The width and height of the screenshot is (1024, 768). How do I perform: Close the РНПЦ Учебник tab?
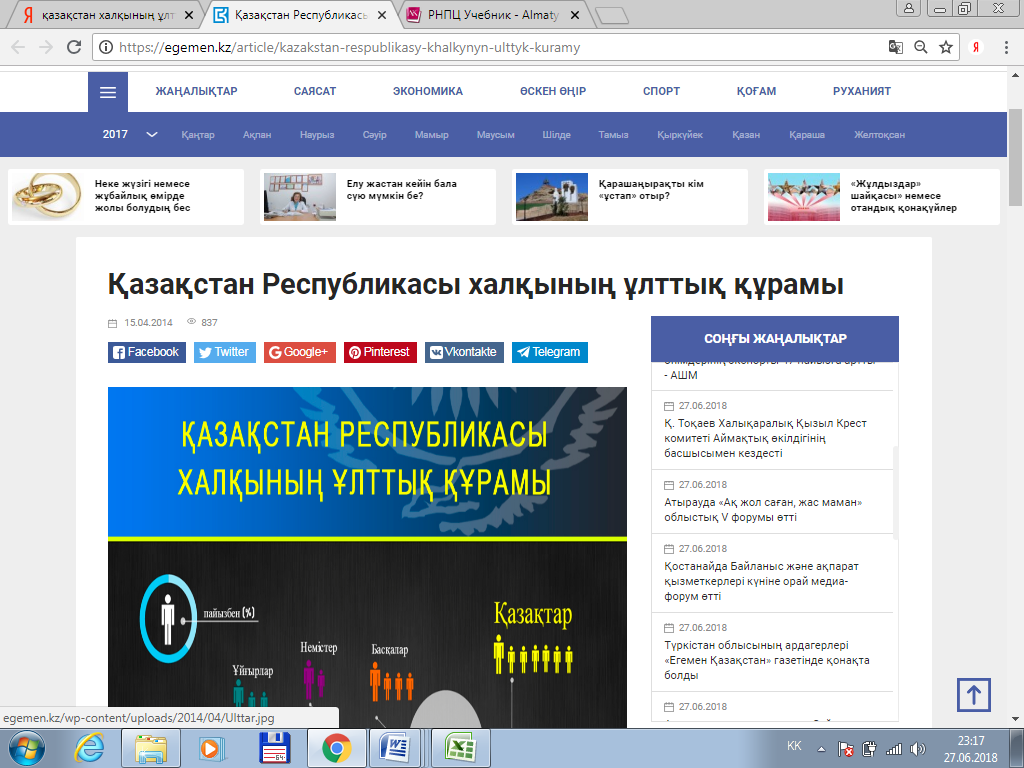(x=575, y=15)
